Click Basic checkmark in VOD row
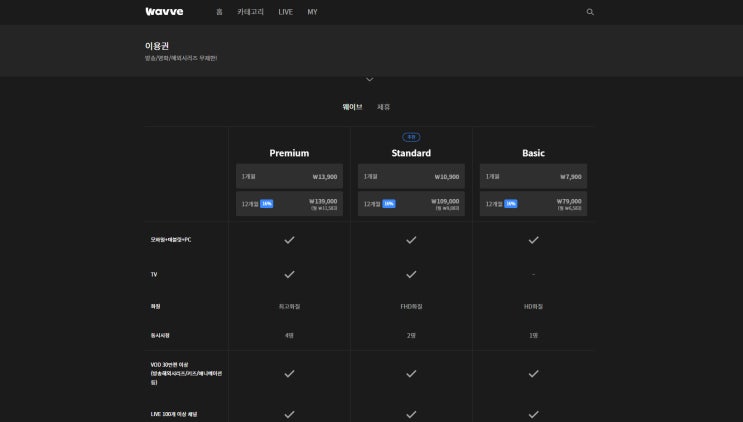 [534, 374]
